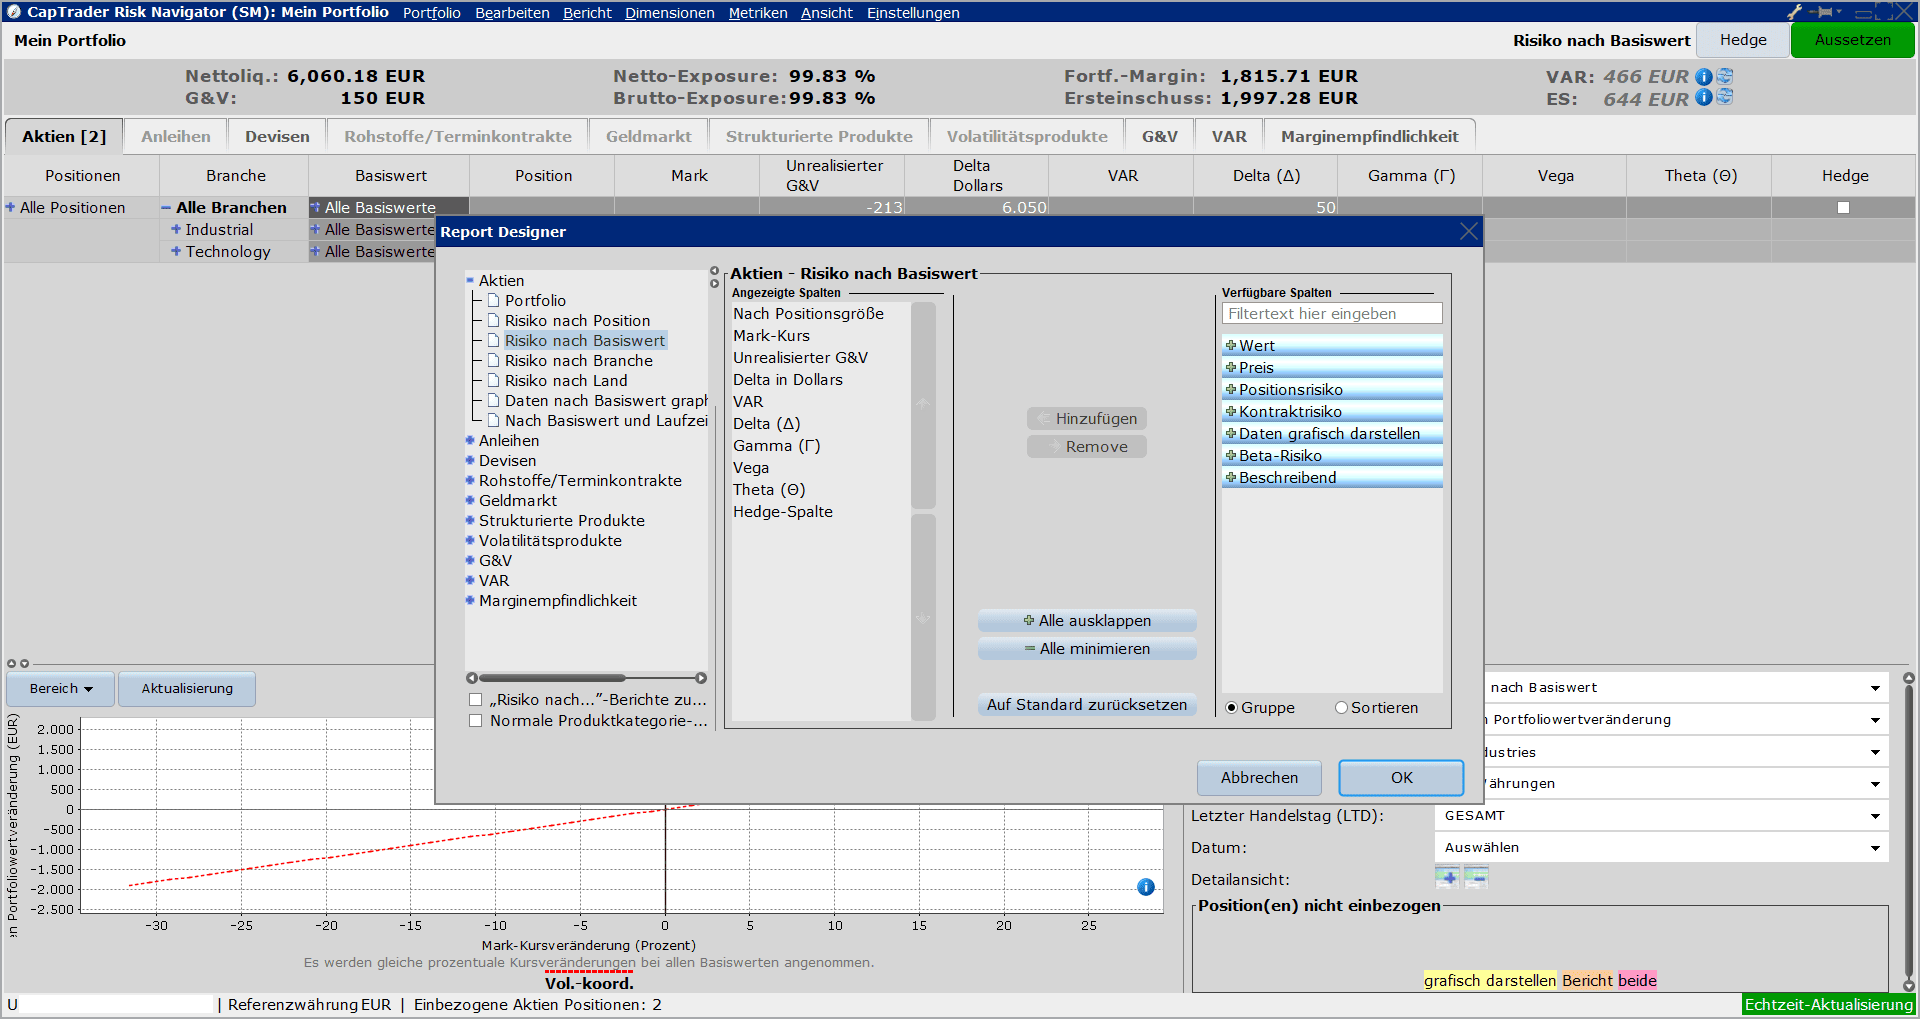Click the Abbrechen button

coord(1259,778)
